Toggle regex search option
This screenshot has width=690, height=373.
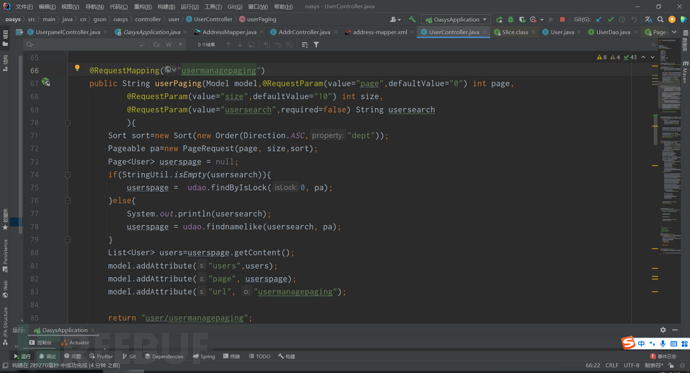pos(180,45)
